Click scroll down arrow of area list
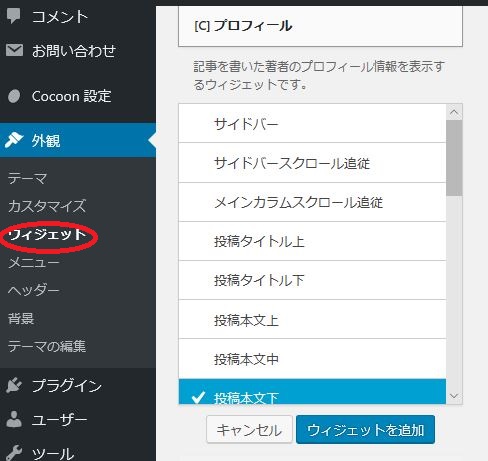This screenshot has width=488, height=461. tap(454, 396)
